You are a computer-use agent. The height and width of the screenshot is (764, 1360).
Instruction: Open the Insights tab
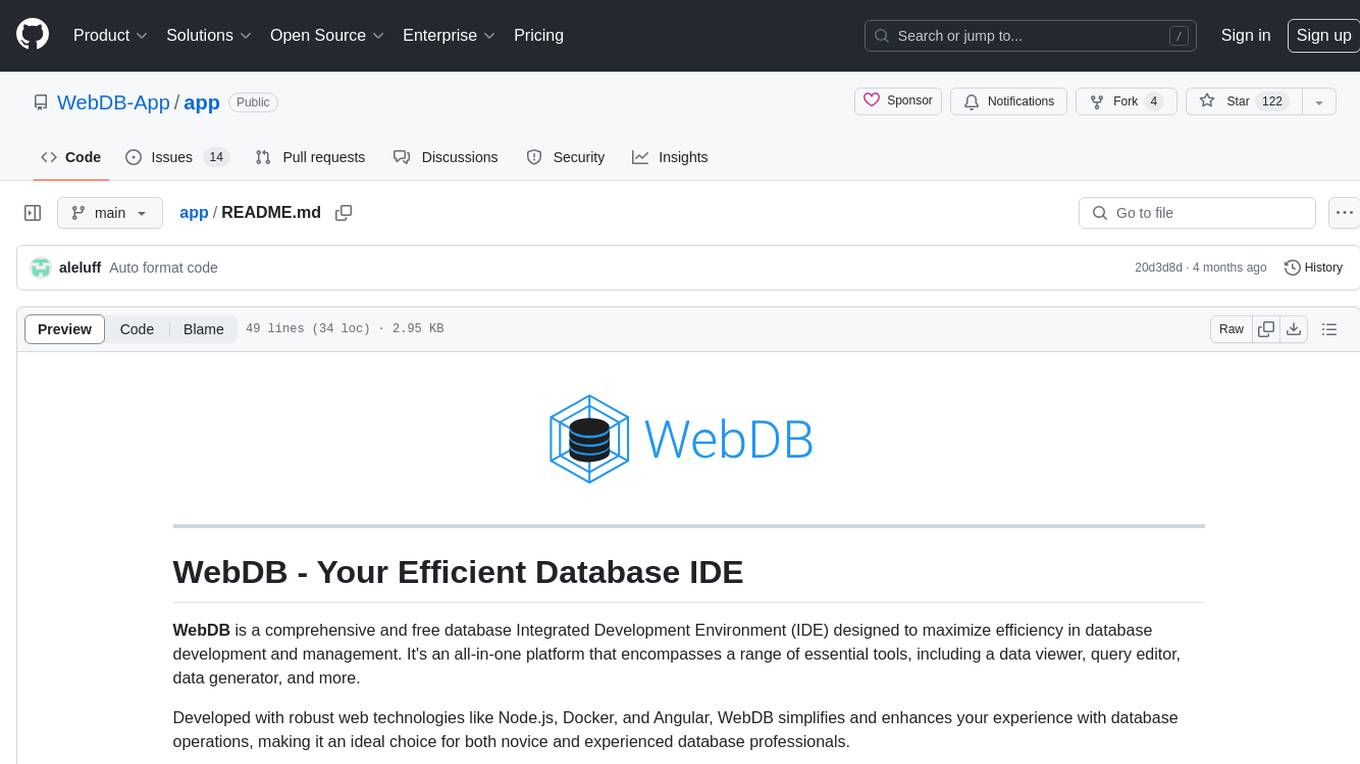[670, 157]
